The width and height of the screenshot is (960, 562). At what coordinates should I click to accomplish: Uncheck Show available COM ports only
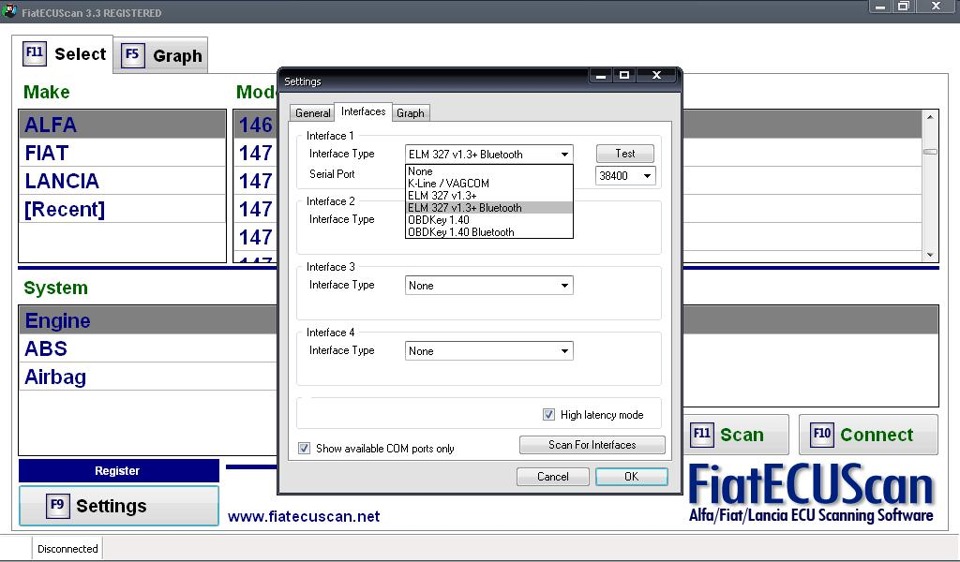tap(304, 448)
